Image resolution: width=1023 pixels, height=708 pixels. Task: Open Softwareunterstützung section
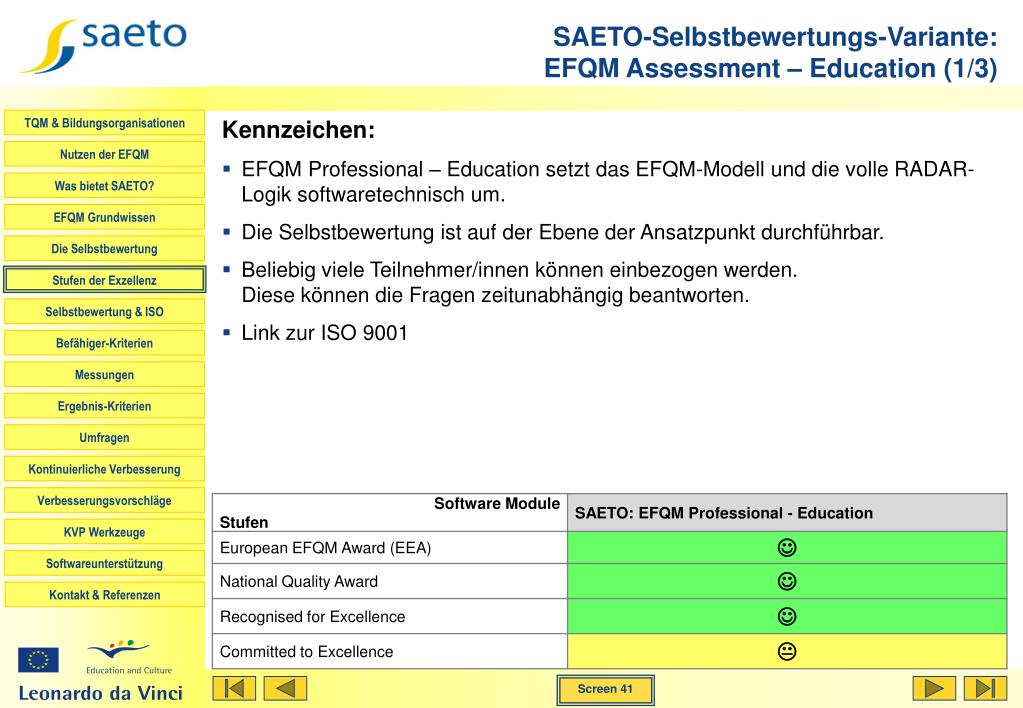tap(104, 563)
